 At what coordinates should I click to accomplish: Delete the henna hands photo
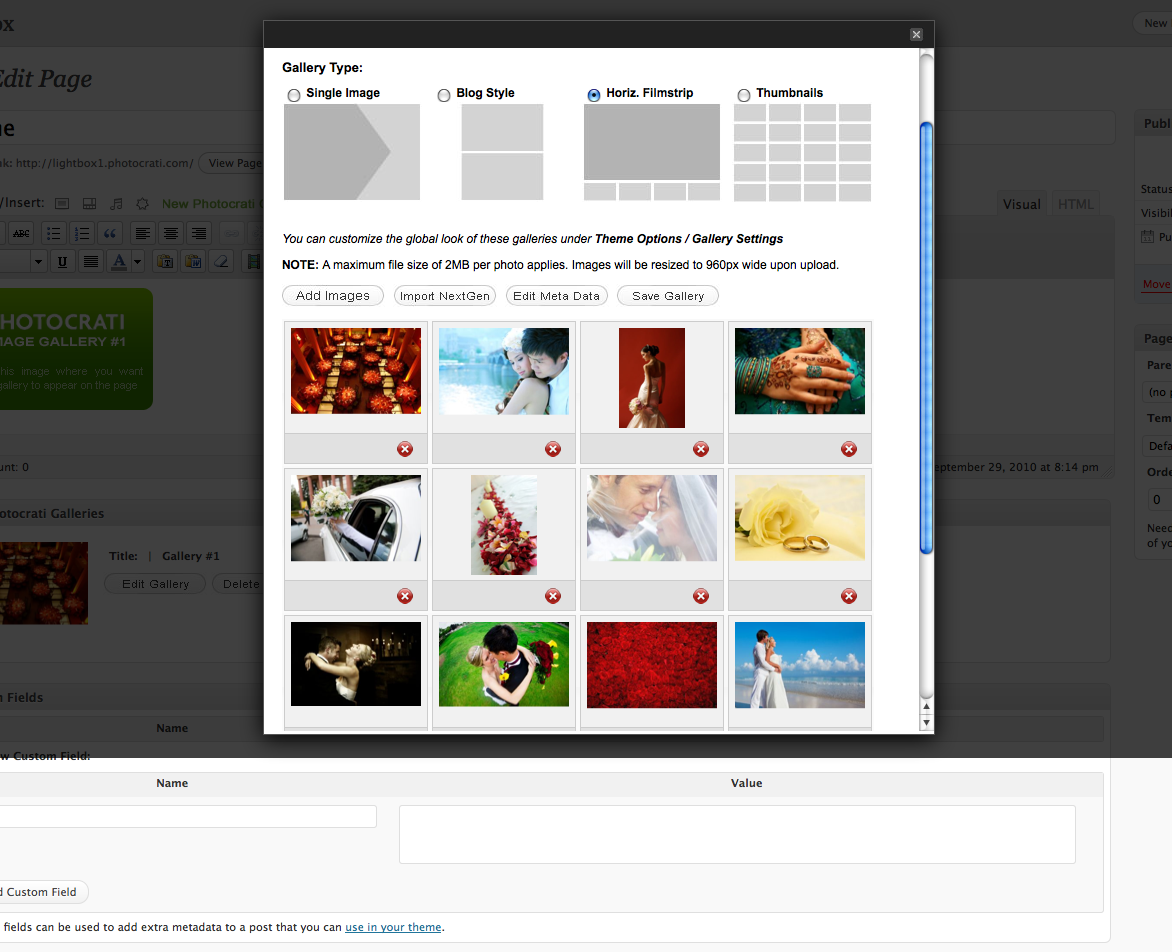click(x=848, y=449)
